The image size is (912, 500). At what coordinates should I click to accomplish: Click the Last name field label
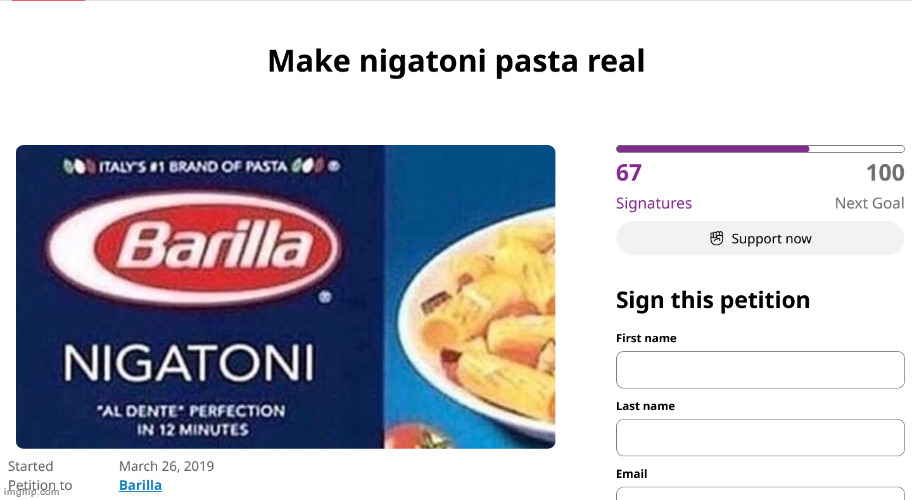tap(646, 406)
